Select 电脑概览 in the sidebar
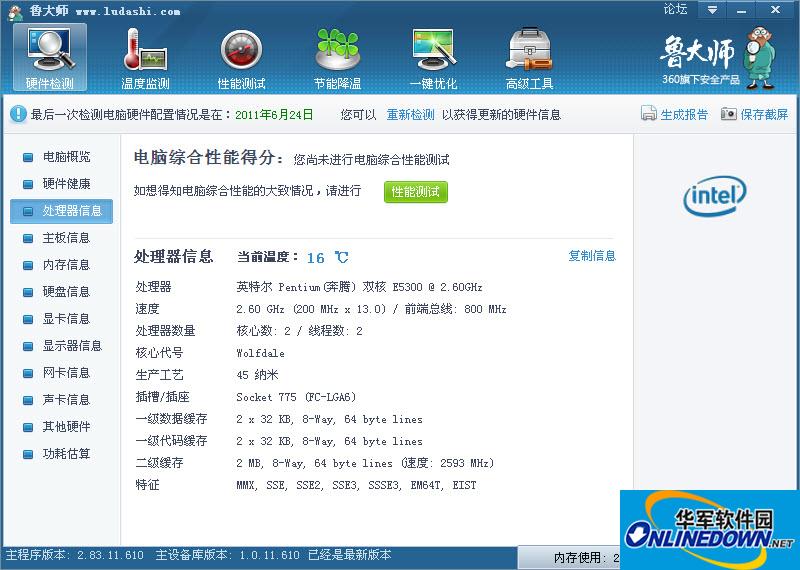Image resolution: width=800 pixels, height=570 pixels. coord(66,157)
